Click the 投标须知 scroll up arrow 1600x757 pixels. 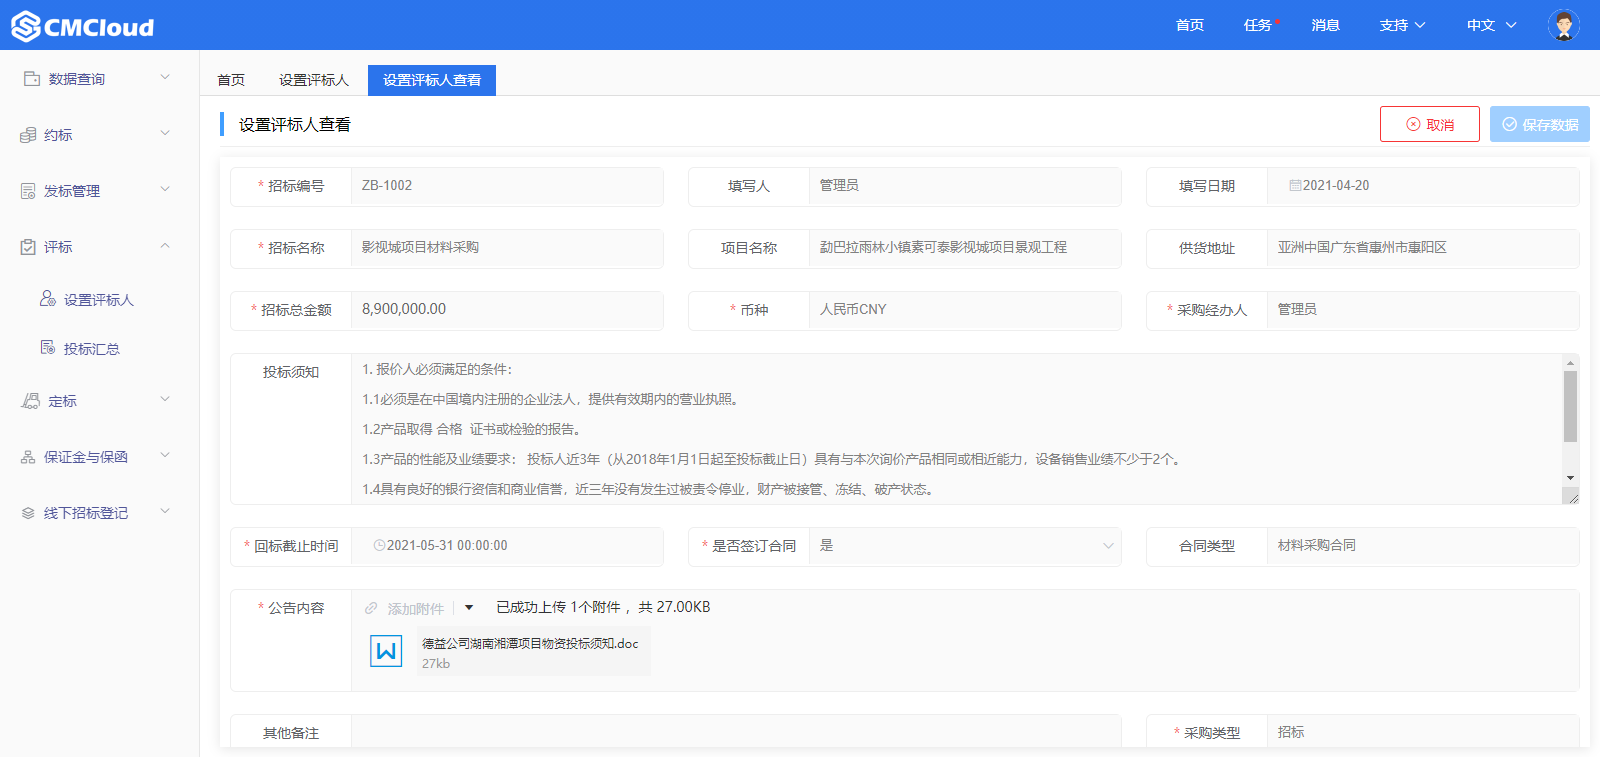pos(1570,363)
